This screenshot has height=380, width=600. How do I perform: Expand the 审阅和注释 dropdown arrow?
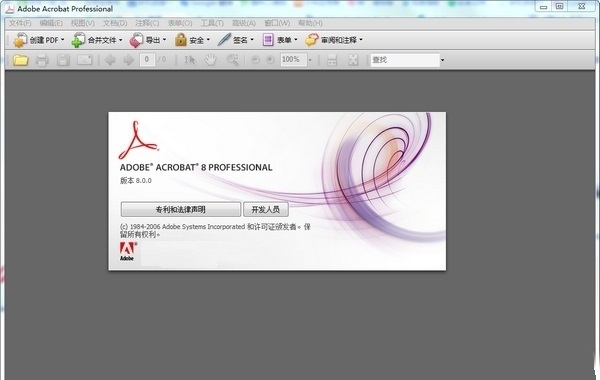click(361, 39)
